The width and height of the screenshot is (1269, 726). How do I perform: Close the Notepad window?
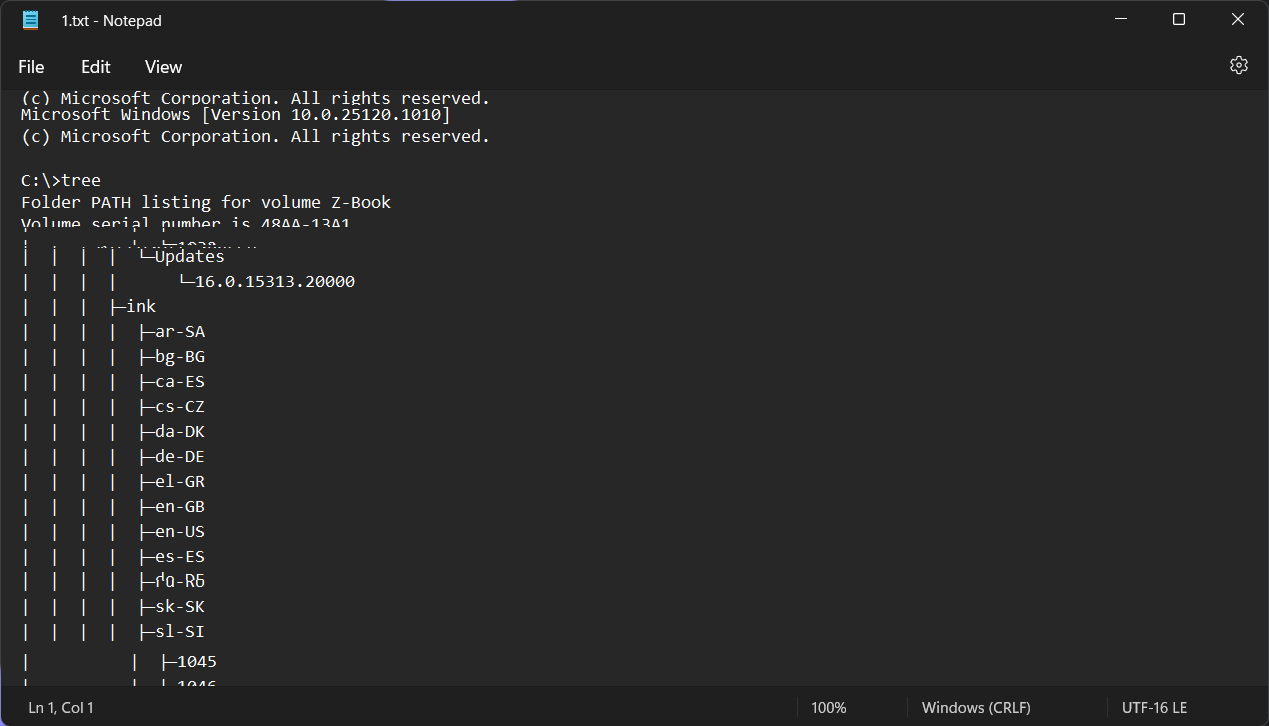coord(1238,20)
